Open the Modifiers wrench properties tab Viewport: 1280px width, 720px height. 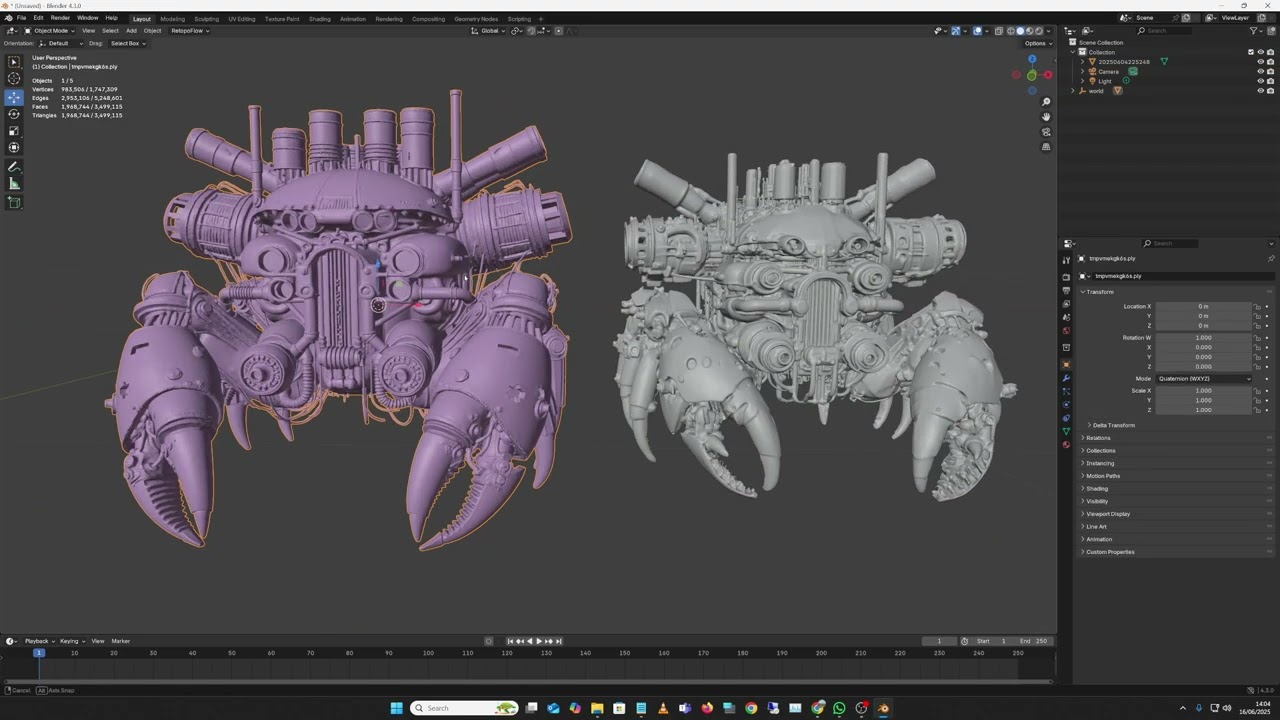1066,378
